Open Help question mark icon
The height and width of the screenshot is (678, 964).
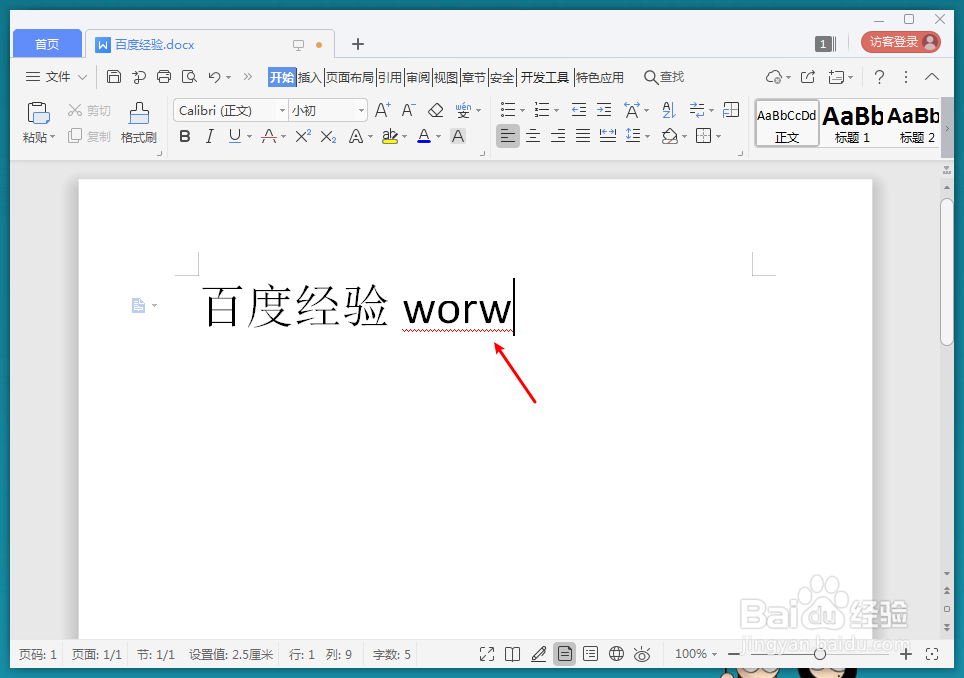click(x=879, y=77)
